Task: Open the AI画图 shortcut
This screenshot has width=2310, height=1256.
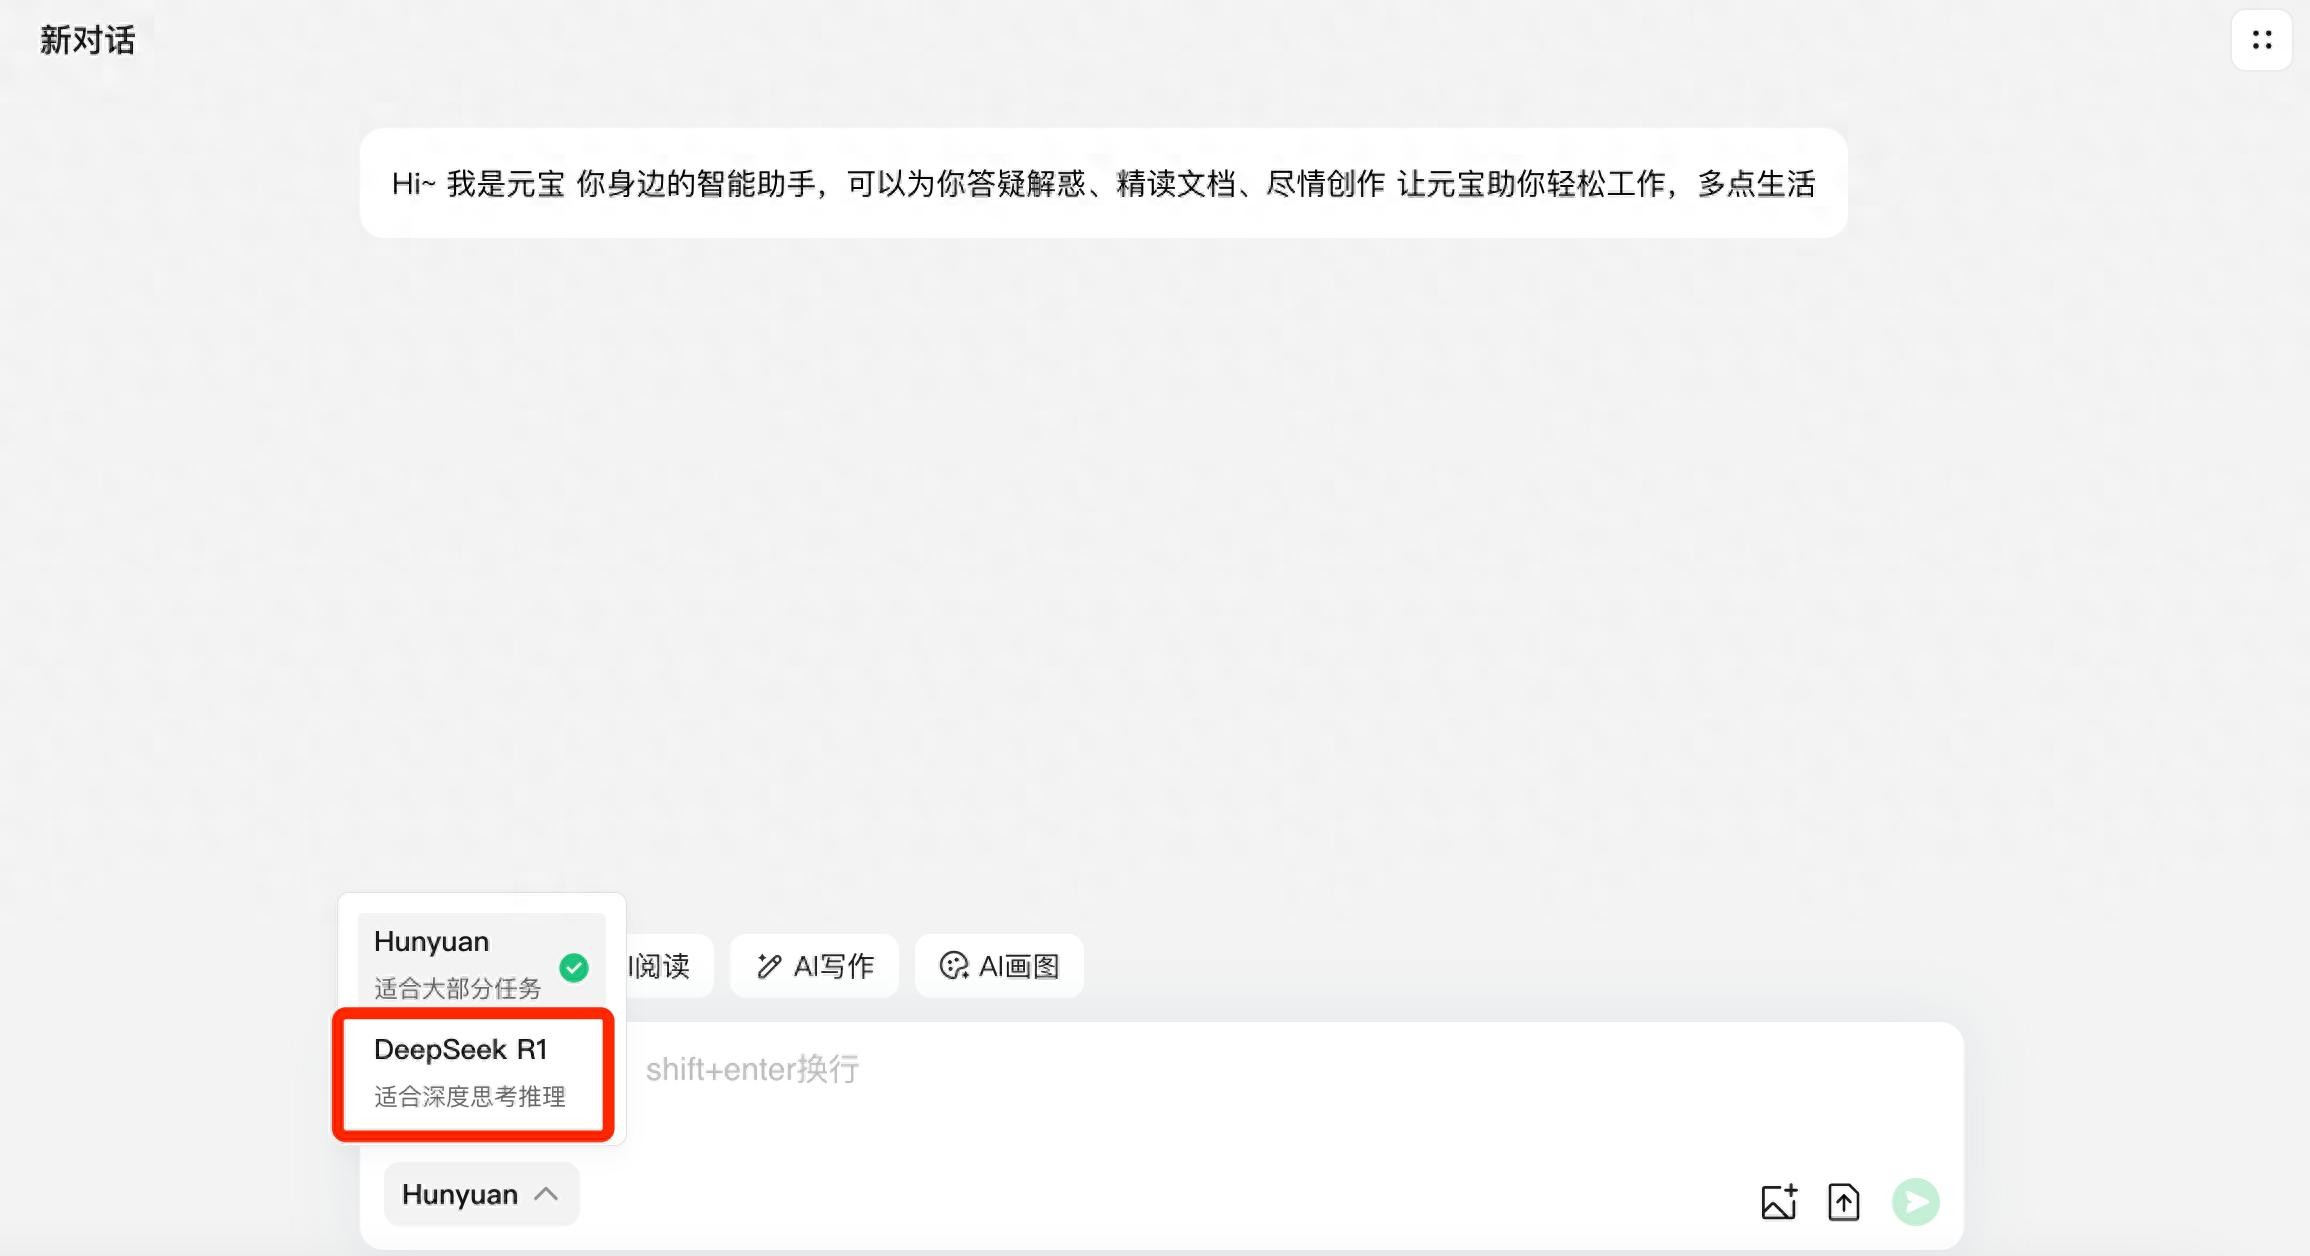Action: [999, 966]
